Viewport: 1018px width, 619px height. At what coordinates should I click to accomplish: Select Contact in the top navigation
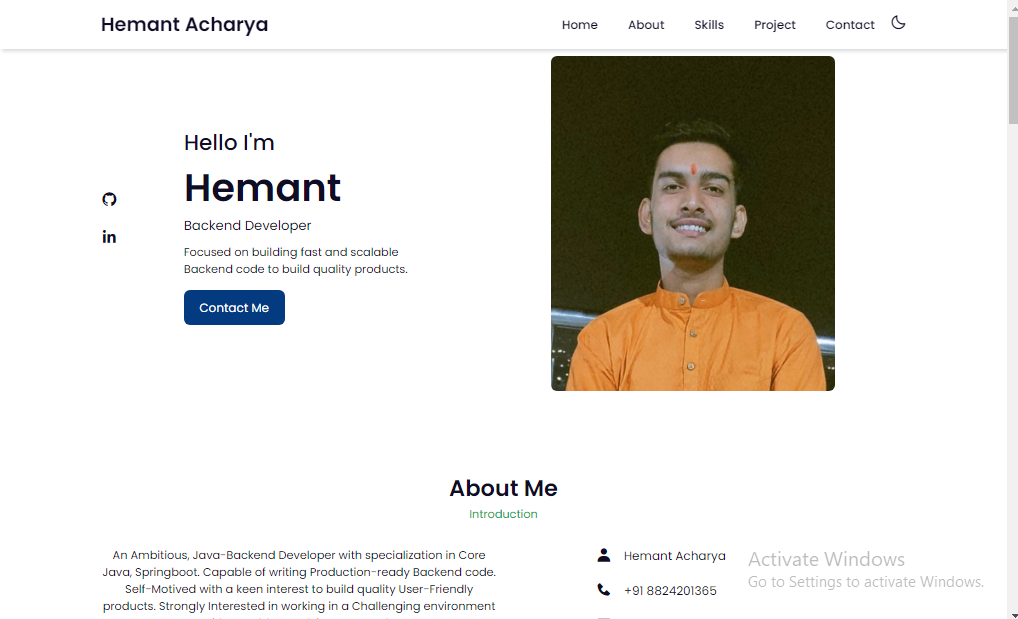pyautogui.click(x=850, y=25)
